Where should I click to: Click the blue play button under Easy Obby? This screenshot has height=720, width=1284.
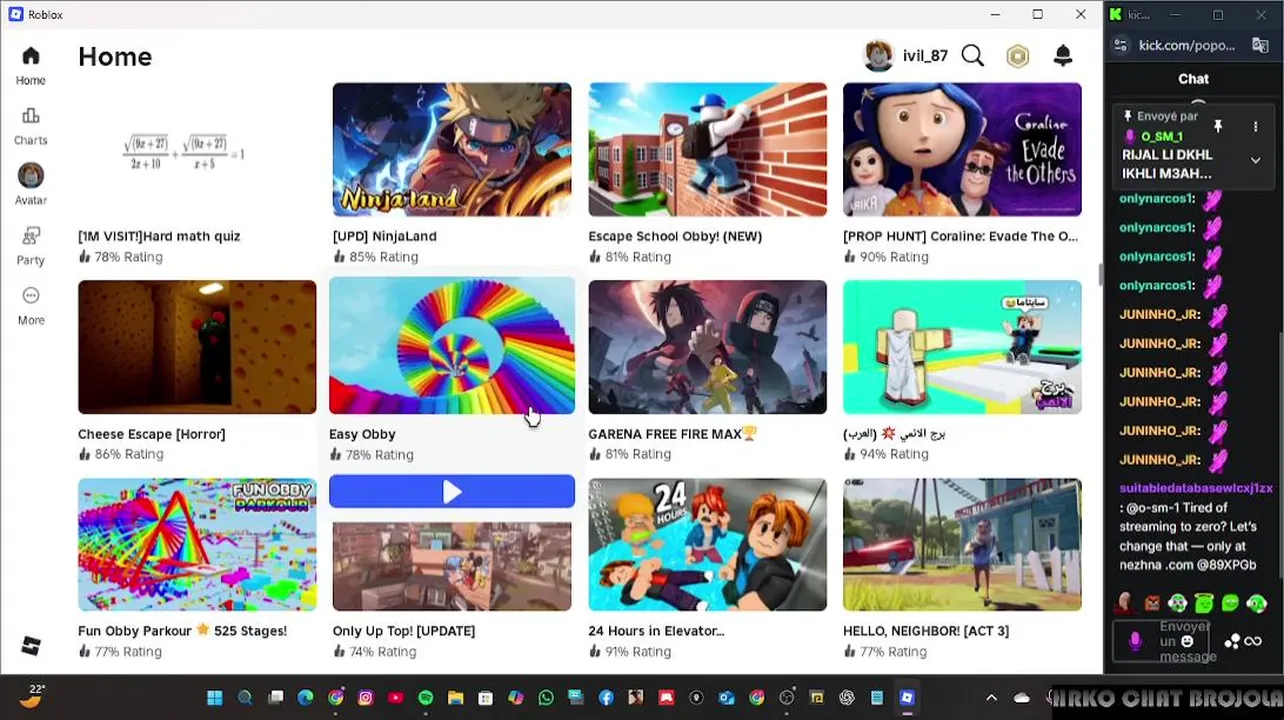tap(452, 491)
